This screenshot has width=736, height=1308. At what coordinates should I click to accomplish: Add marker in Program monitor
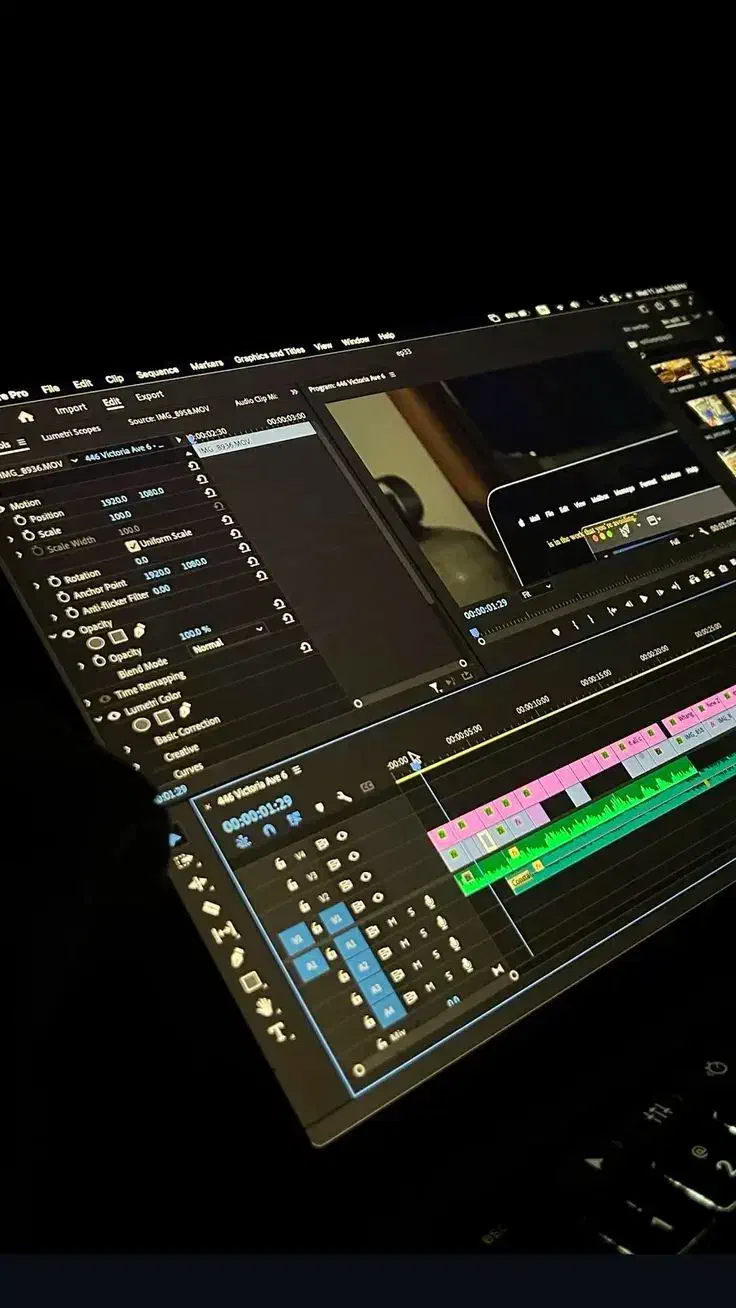coord(556,631)
